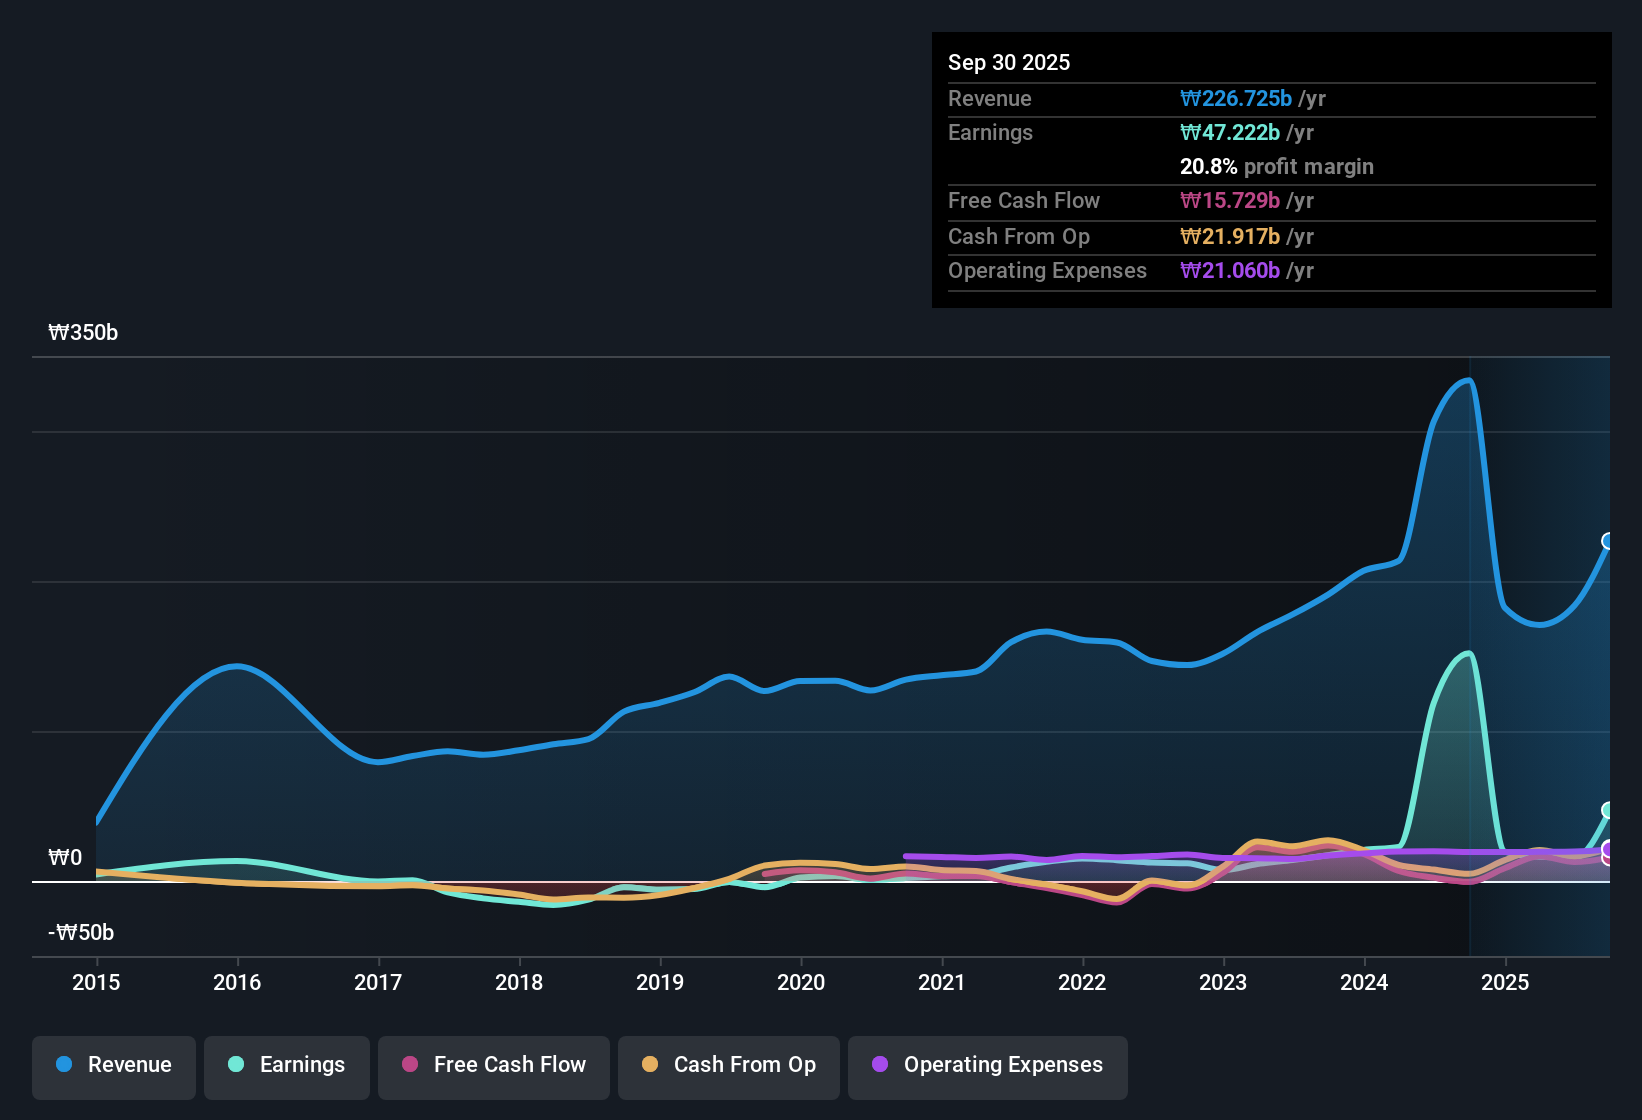Toggle the Earnings series visibility
The height and width of the screenshot is (1120, 1642).
coord(286,1065)
